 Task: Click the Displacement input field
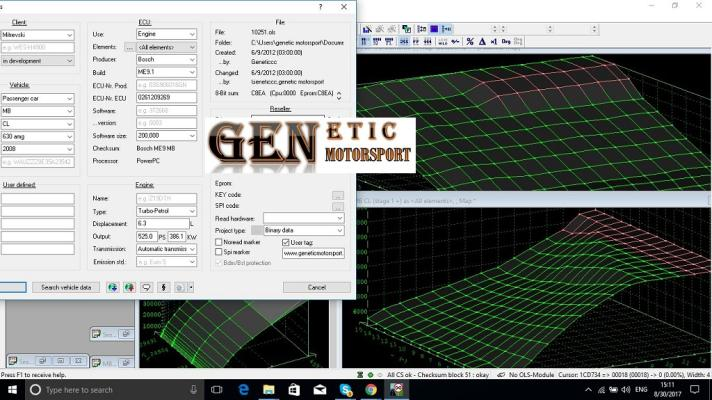(x=160, y=224)
